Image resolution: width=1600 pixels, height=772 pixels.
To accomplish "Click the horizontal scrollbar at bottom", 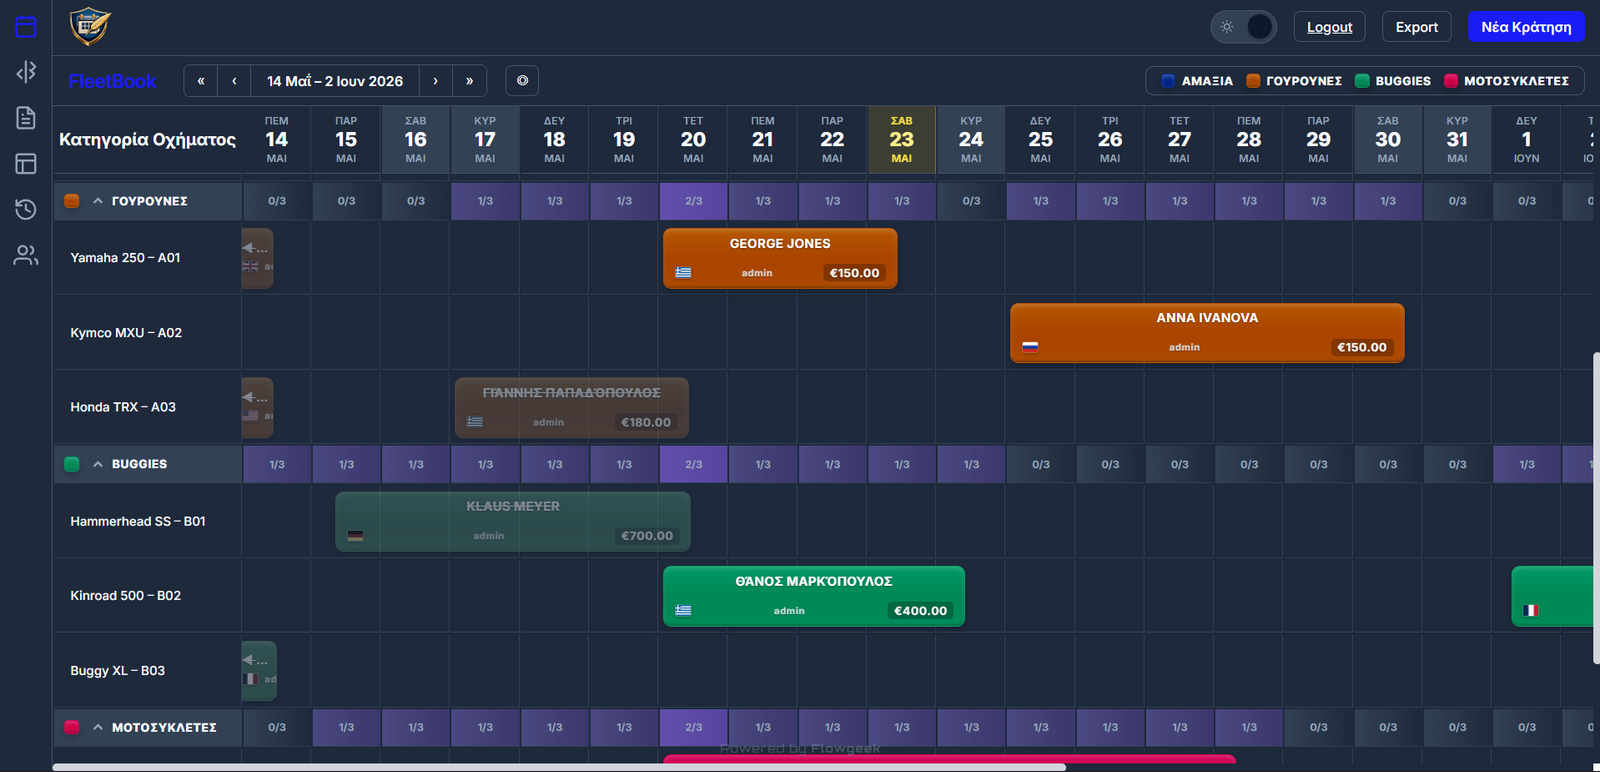I will pyautogui.click(x=559, y=767).
